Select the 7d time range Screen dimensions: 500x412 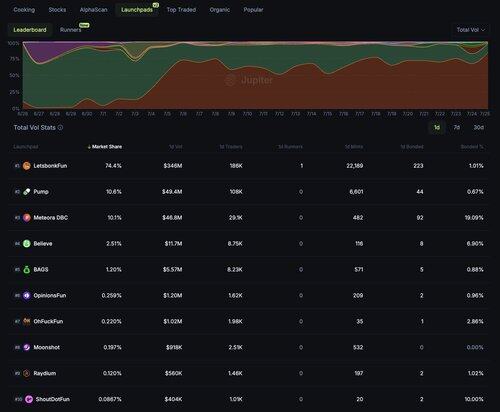[457, 127]
